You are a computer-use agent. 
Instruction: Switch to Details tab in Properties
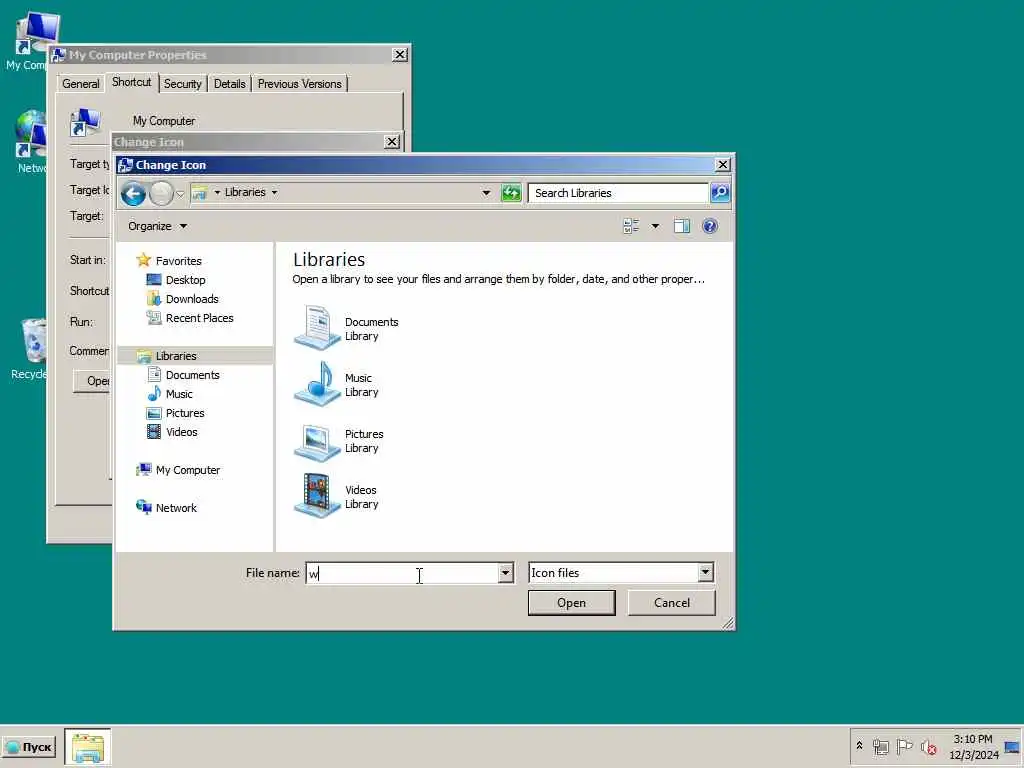(x=230, y=84)
